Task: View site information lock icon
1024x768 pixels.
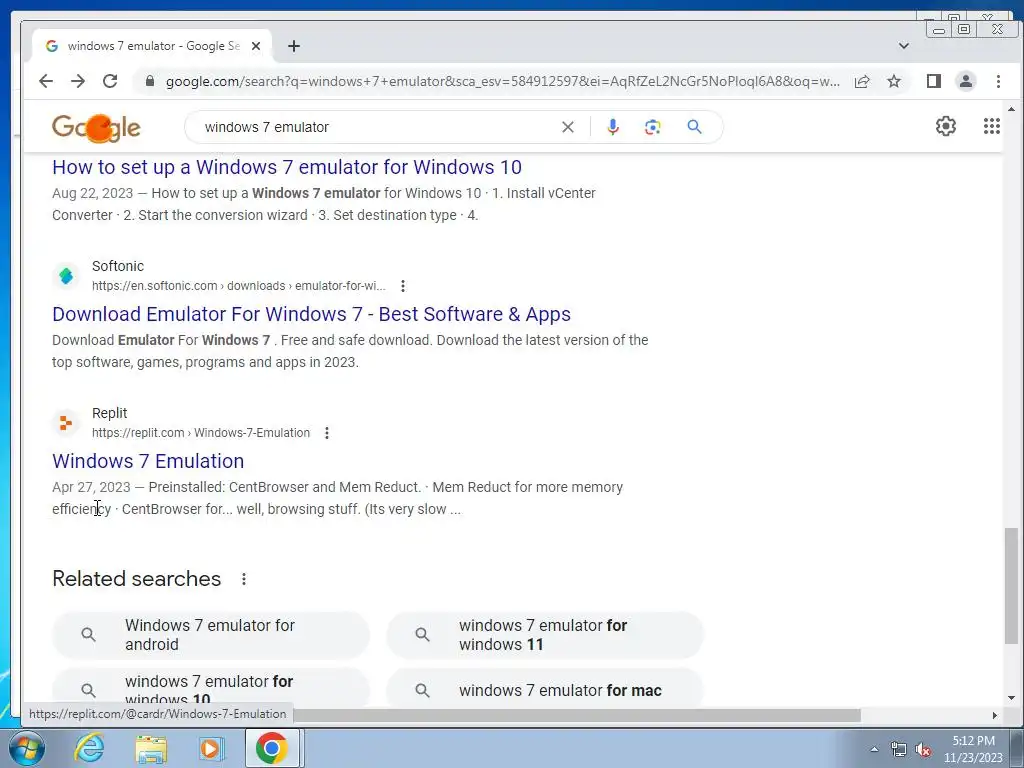Action: (x=150, y=81)
